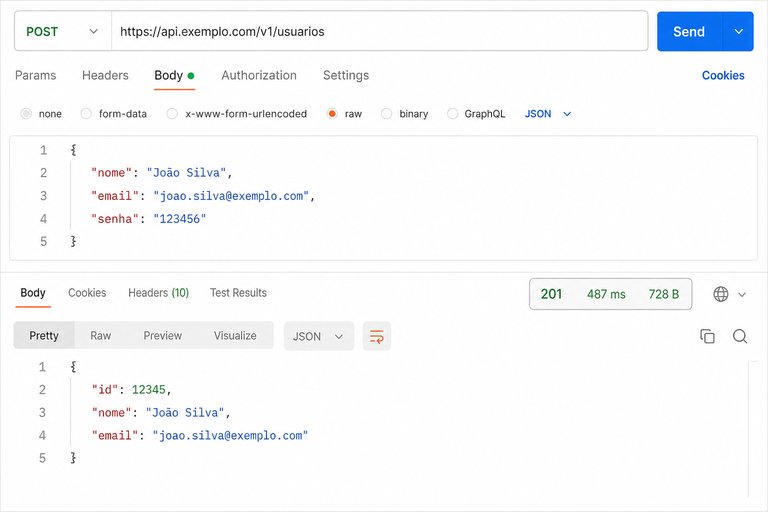The height and width of the screenshot is (512, 768).
Task: Select the binary body type
Action: 386,114
